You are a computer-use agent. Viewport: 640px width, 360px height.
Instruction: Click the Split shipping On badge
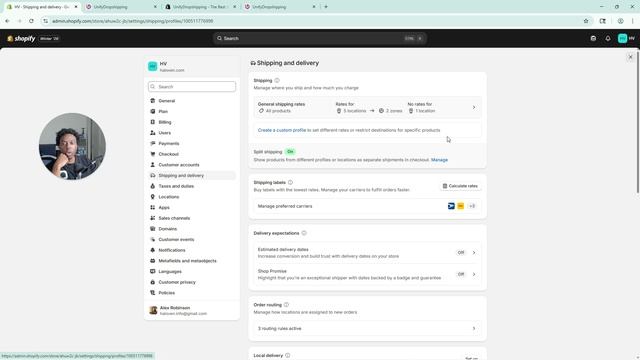pyautogui.click(x=290, y=152)
